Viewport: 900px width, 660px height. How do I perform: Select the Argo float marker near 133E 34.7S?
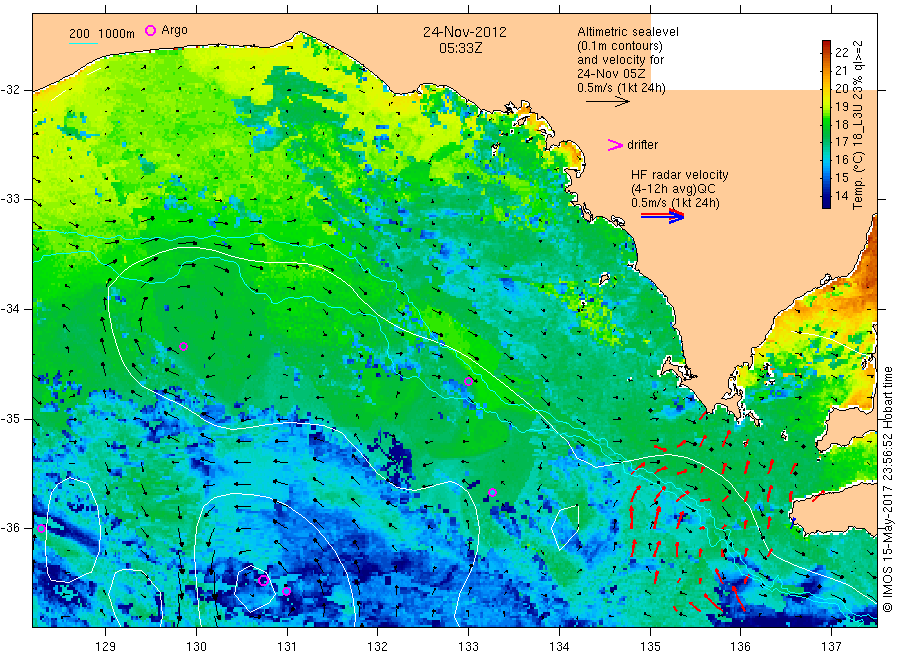coord(468,382)
